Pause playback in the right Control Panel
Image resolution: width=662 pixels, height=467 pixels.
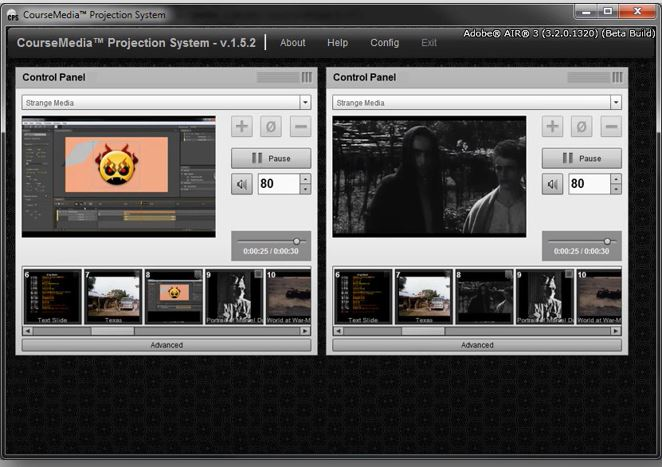pyautogui.click(x=582, y=158)
